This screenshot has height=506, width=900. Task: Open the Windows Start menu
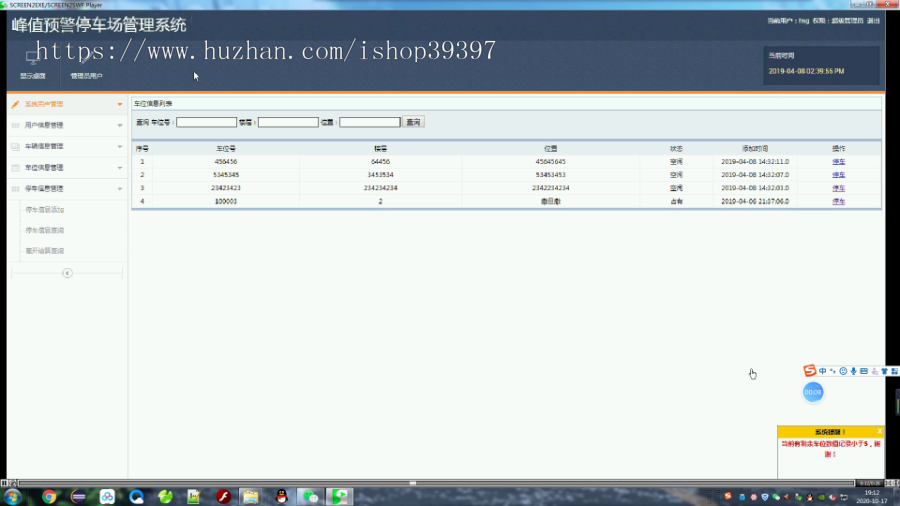point(13,497)
